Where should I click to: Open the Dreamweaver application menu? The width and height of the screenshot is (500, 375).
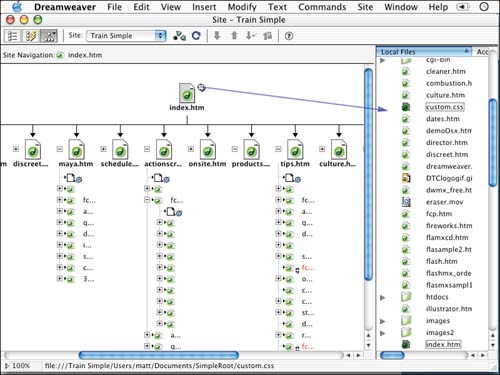click(x=65, y=7)
